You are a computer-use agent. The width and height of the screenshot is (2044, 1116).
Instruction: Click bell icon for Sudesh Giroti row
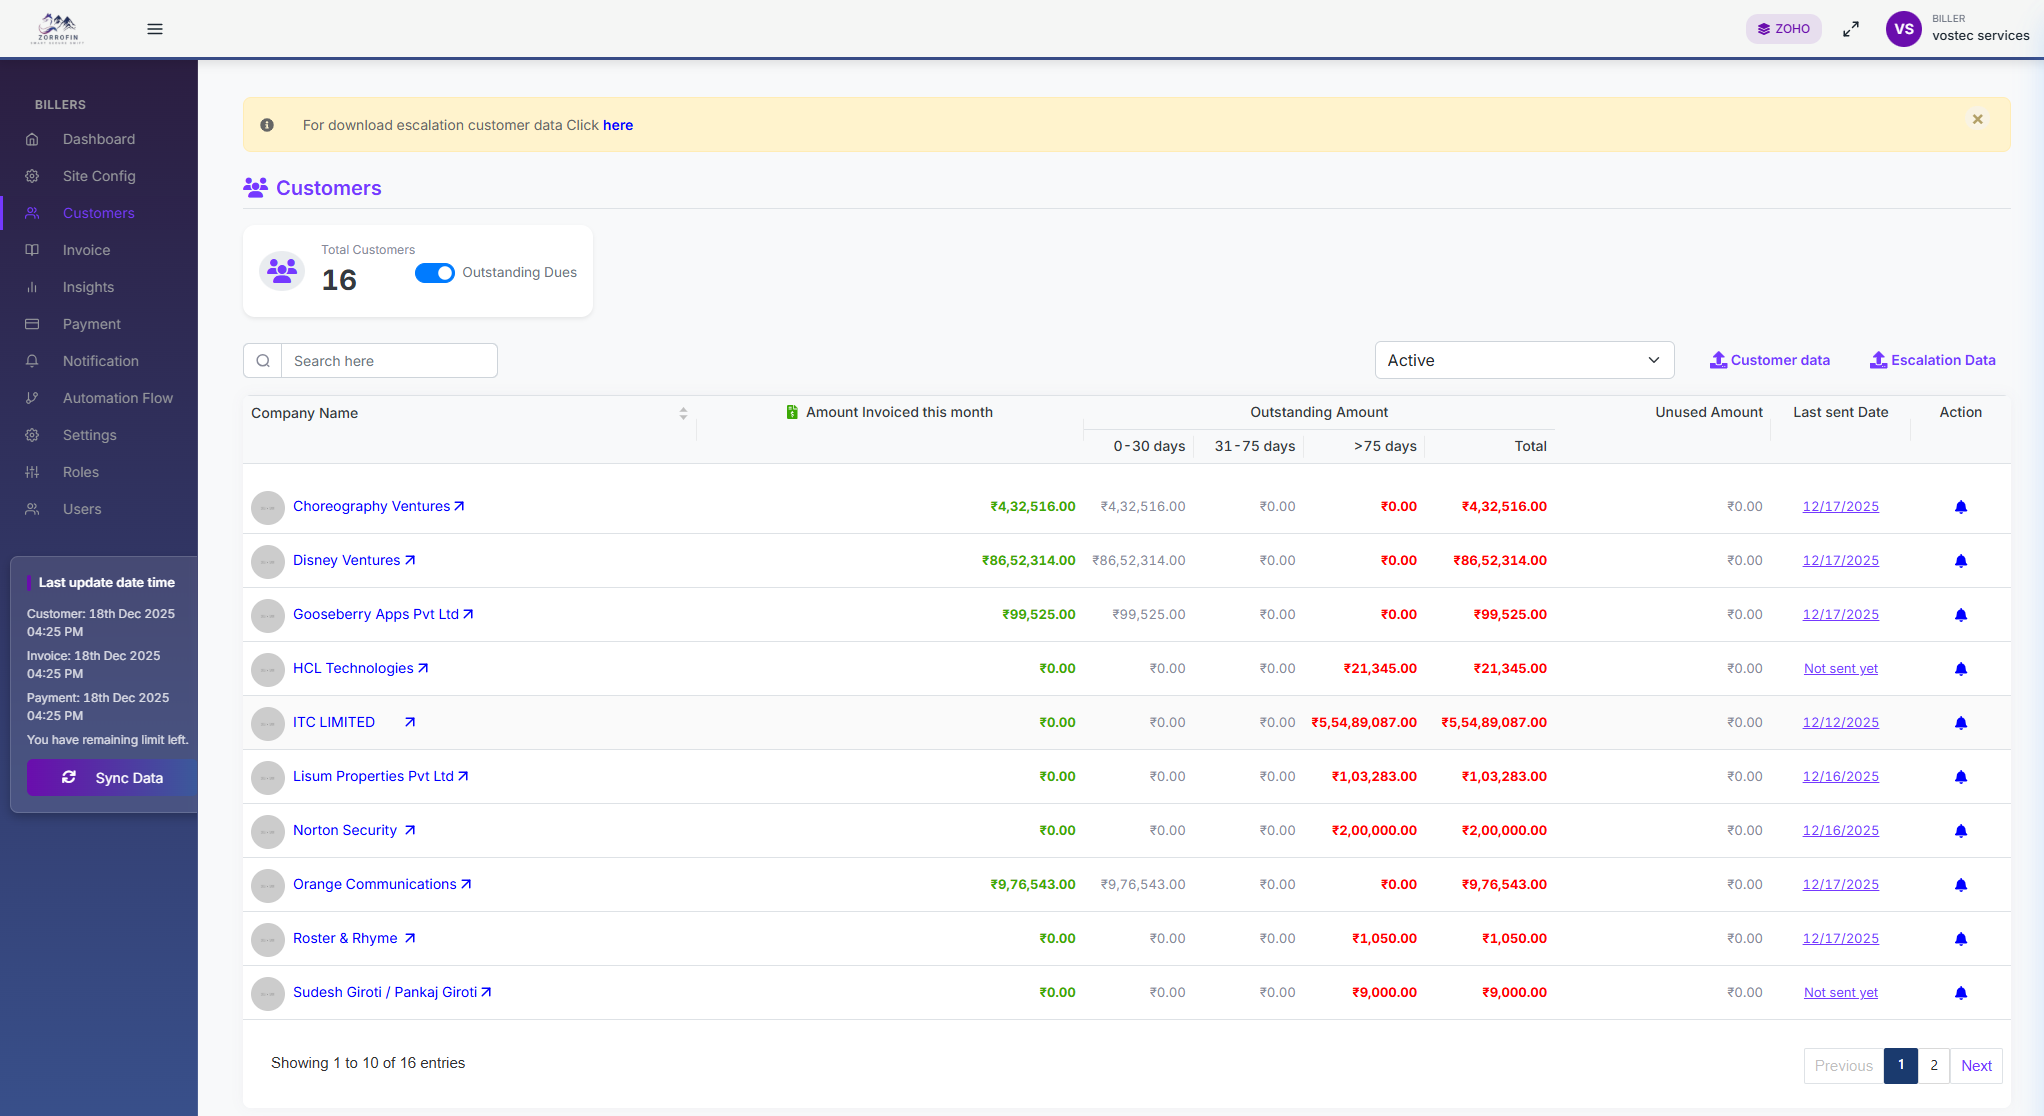[x=1960, y=993]
